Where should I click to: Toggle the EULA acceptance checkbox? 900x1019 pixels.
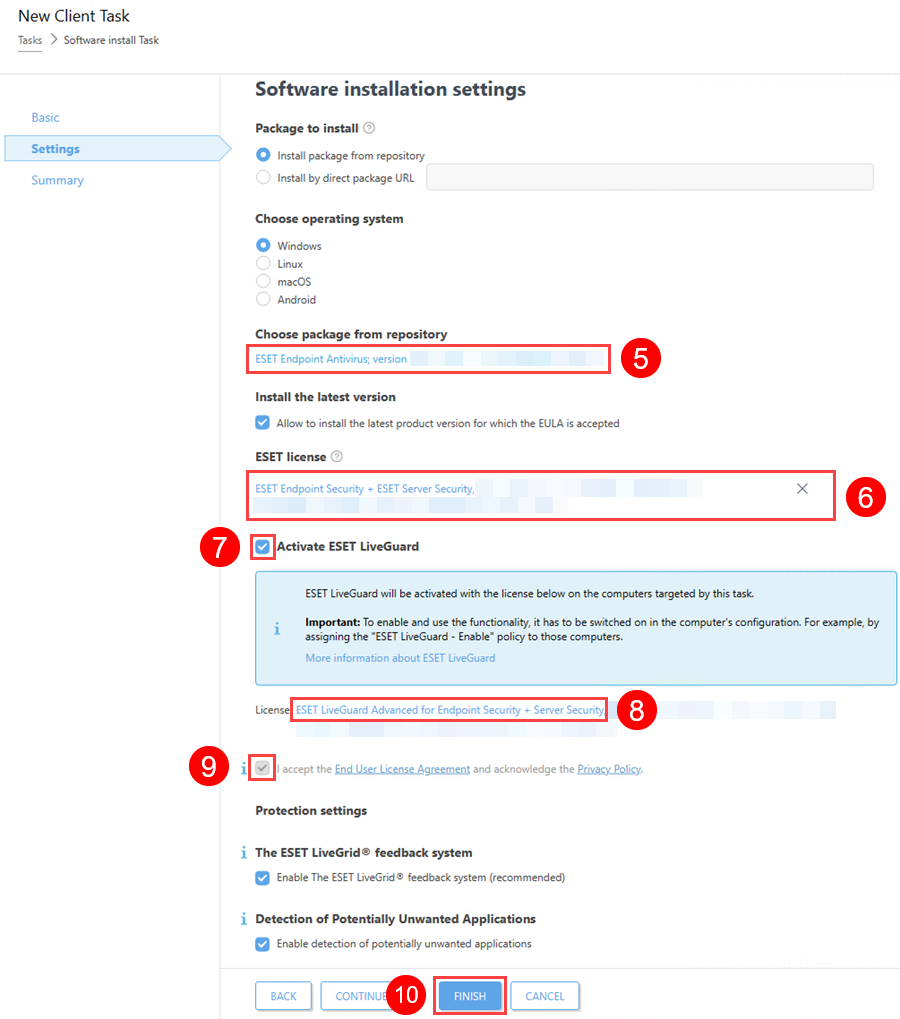click(263, 768)
